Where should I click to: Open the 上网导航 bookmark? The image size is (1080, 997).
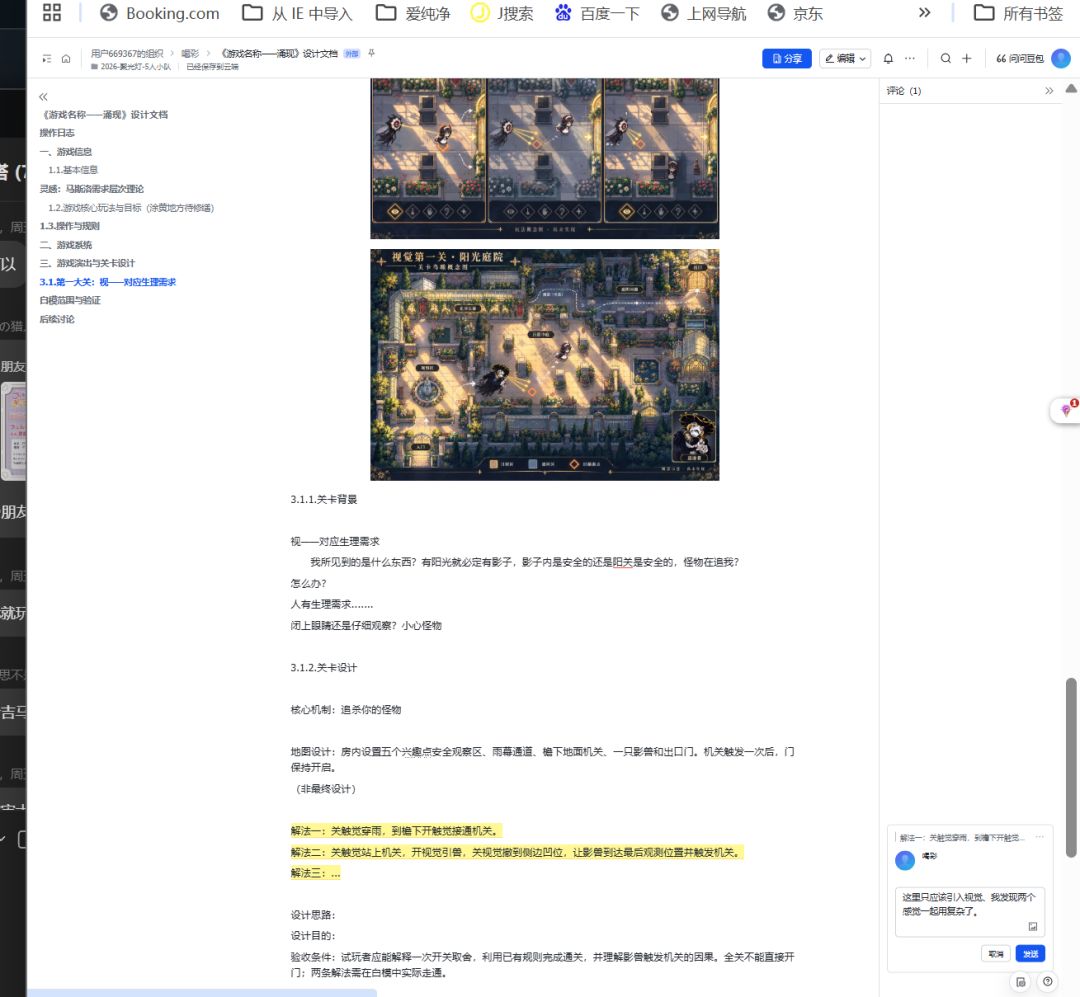(703, 13)
